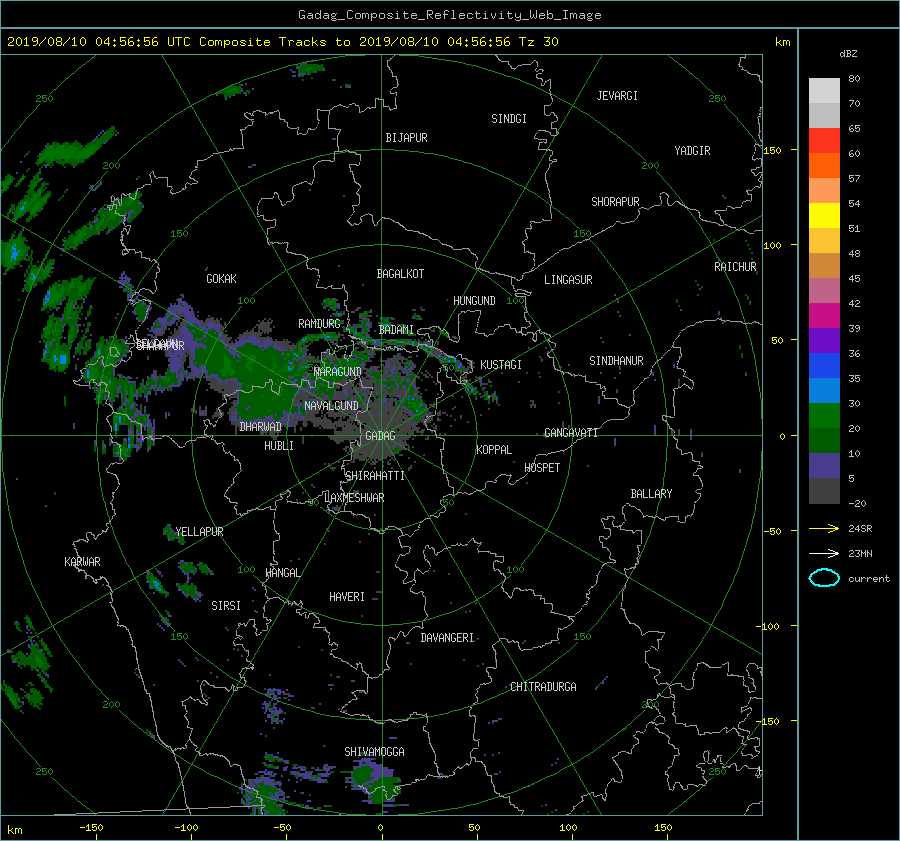Select the HUBLI city label
Screen dimensions: 900x841
(278, 446)
